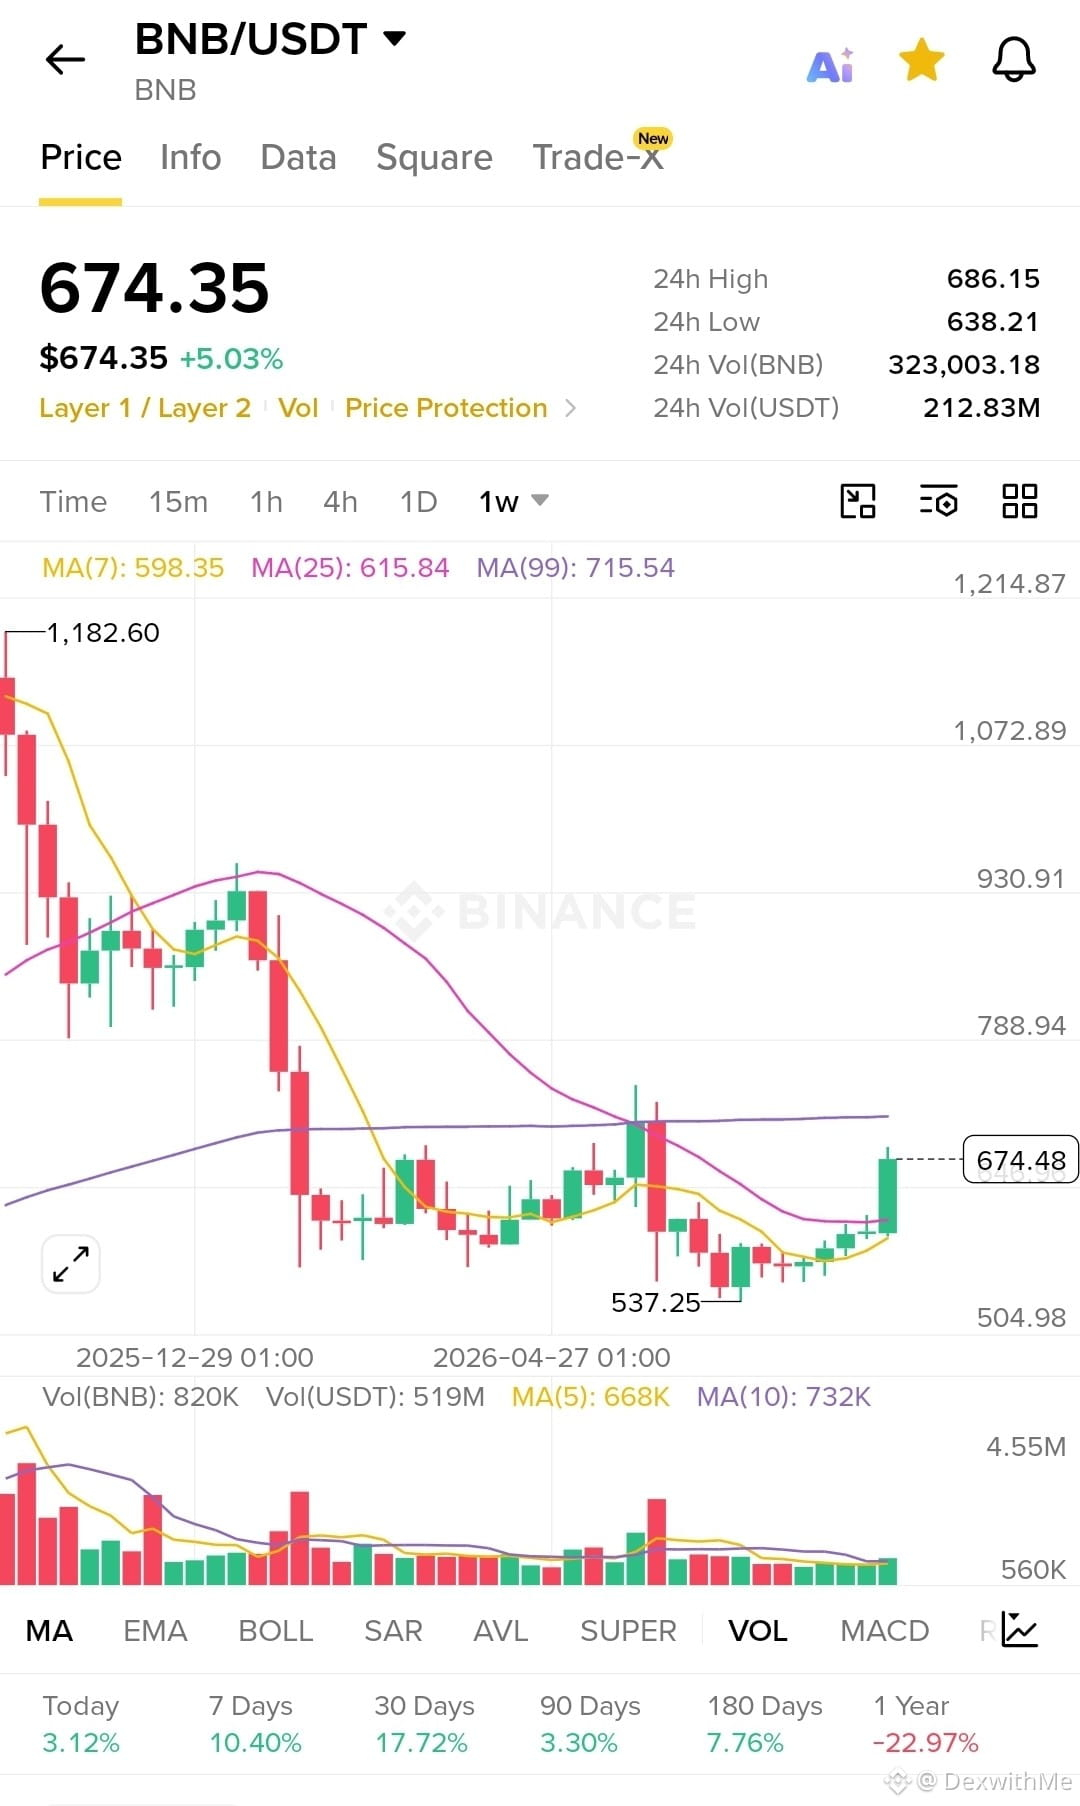Tap the 90 Days 3.30% performance

[590, 1724]
